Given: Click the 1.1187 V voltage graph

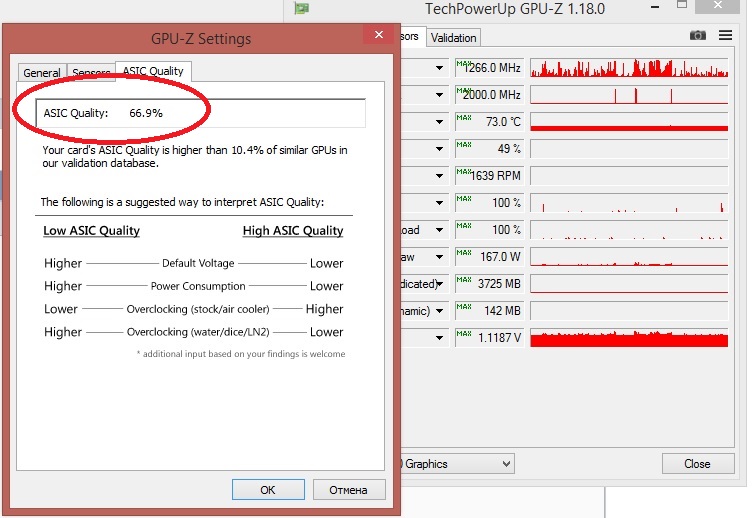Looking at the screenshot, I should tap(629, 338).
